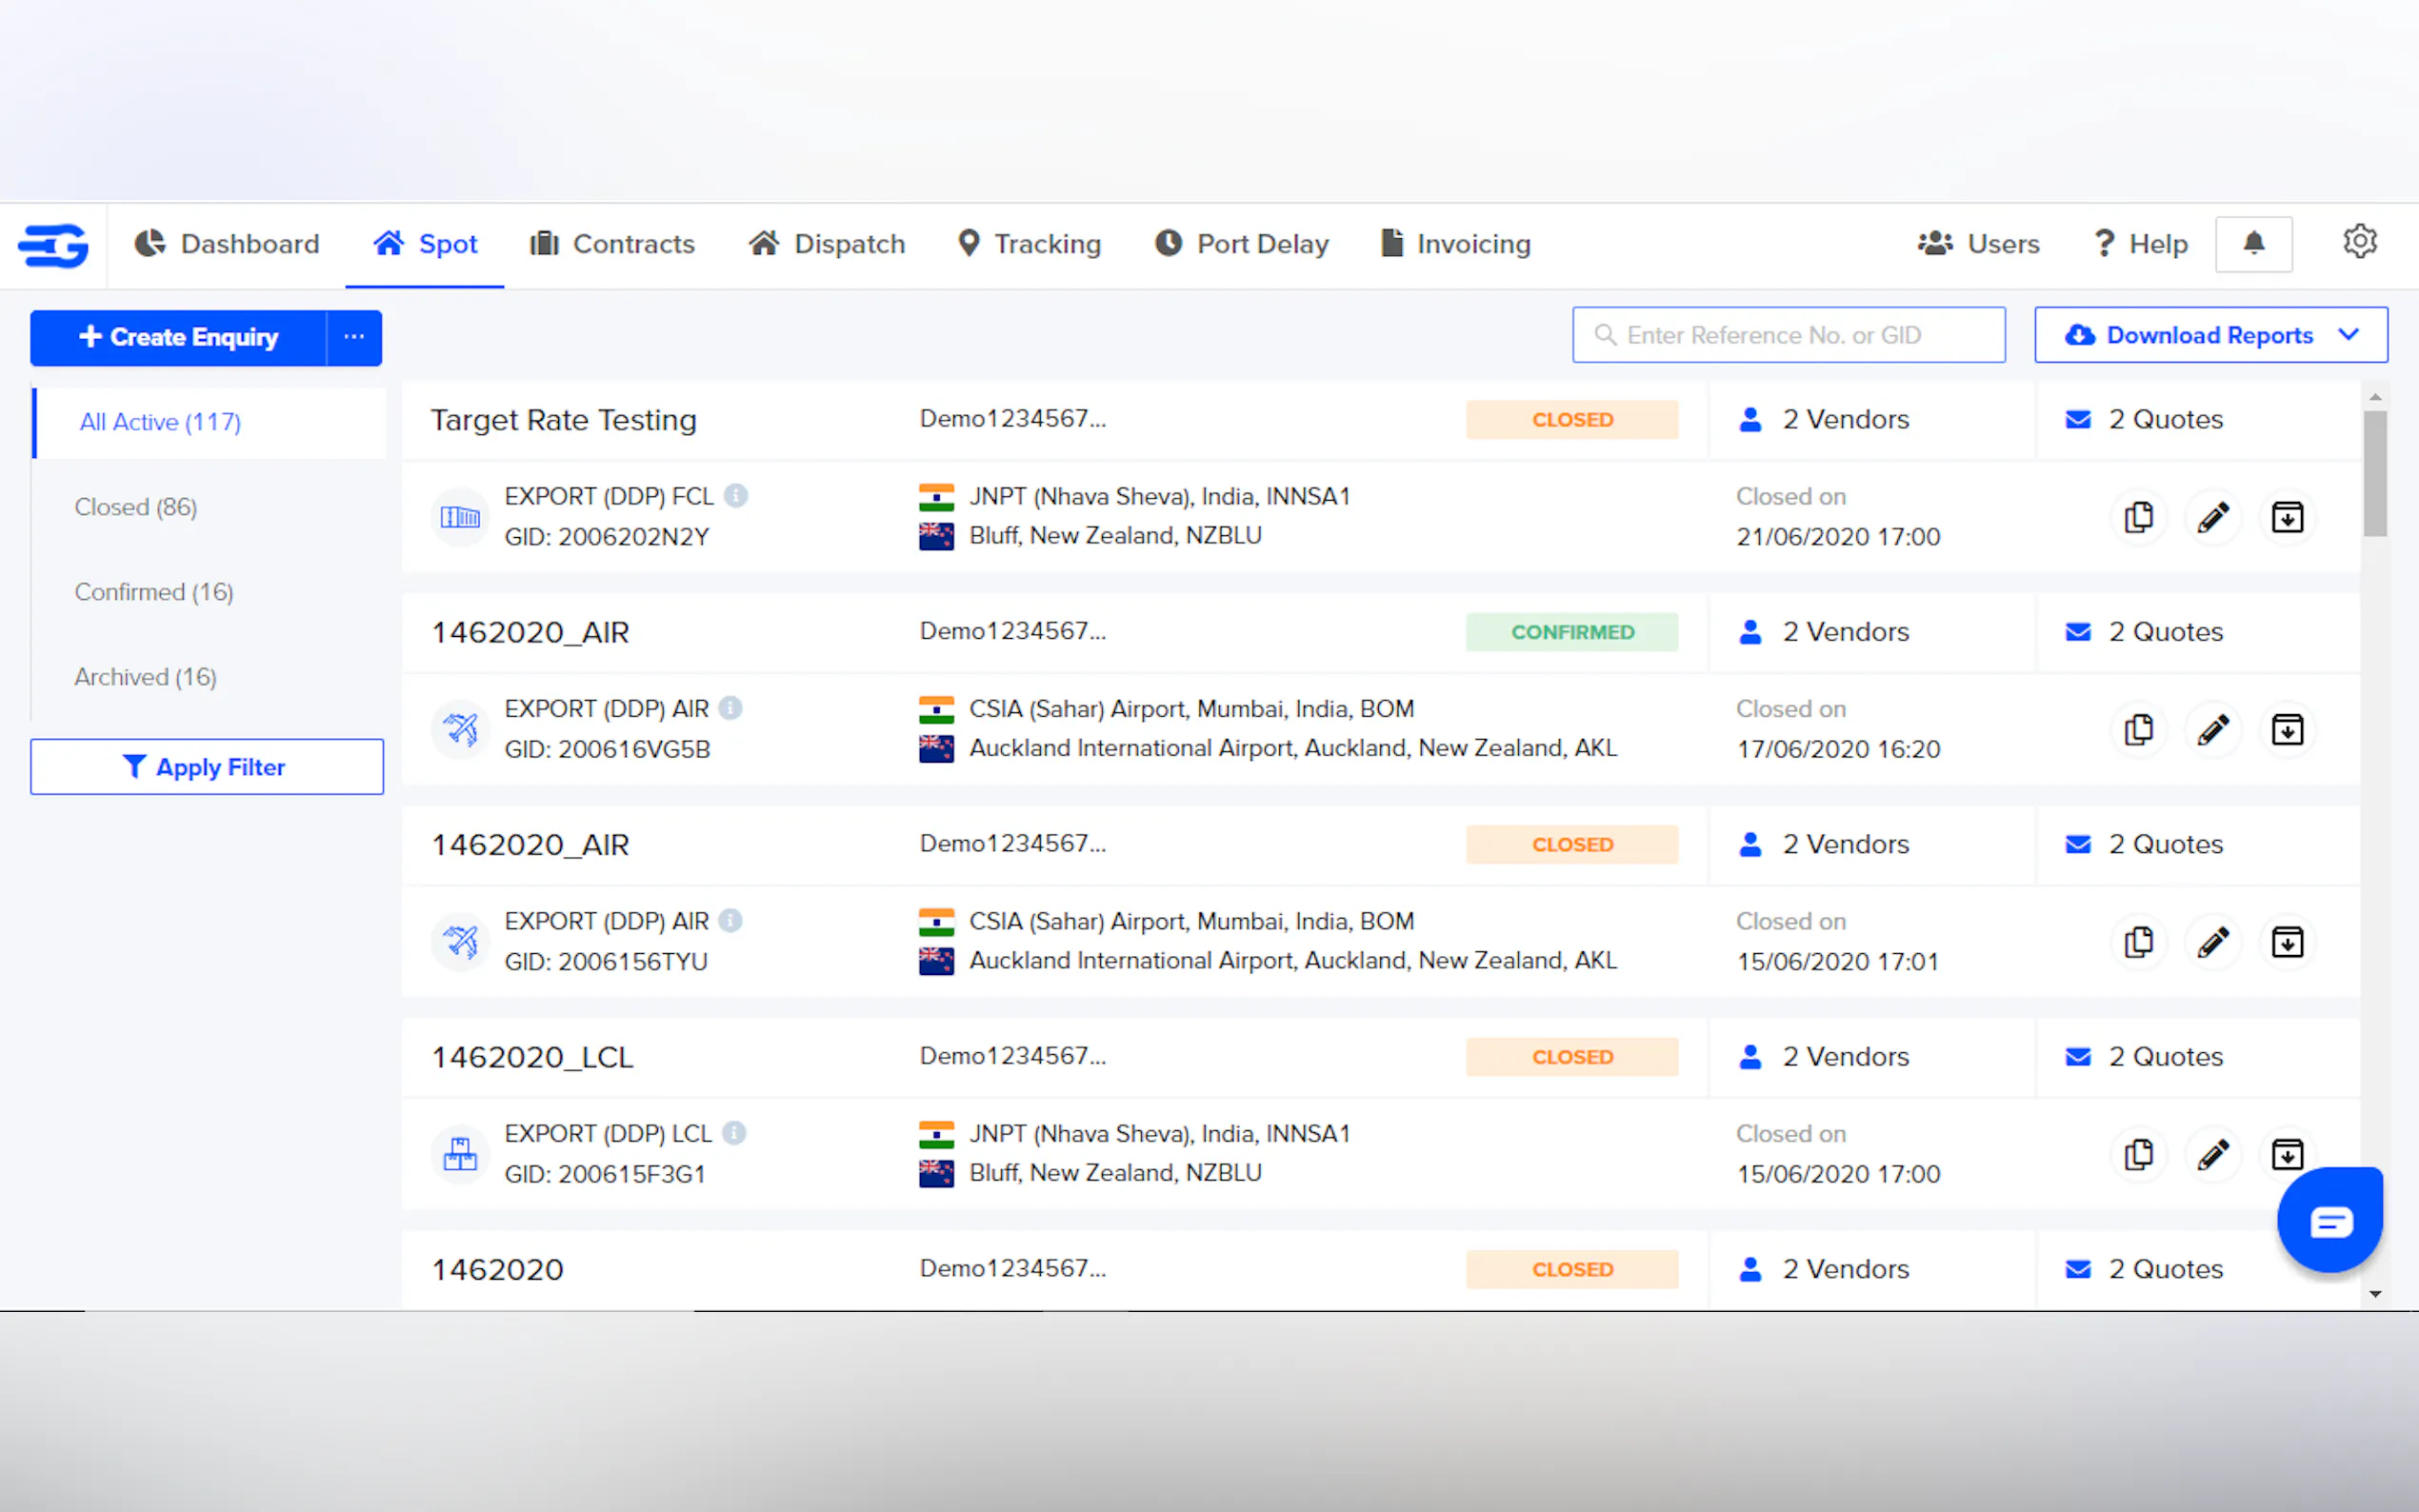2419x1512 pixels.
Task: Select Confirmed (16) filter
Action: pyautogui.click(x=154, y=592)
